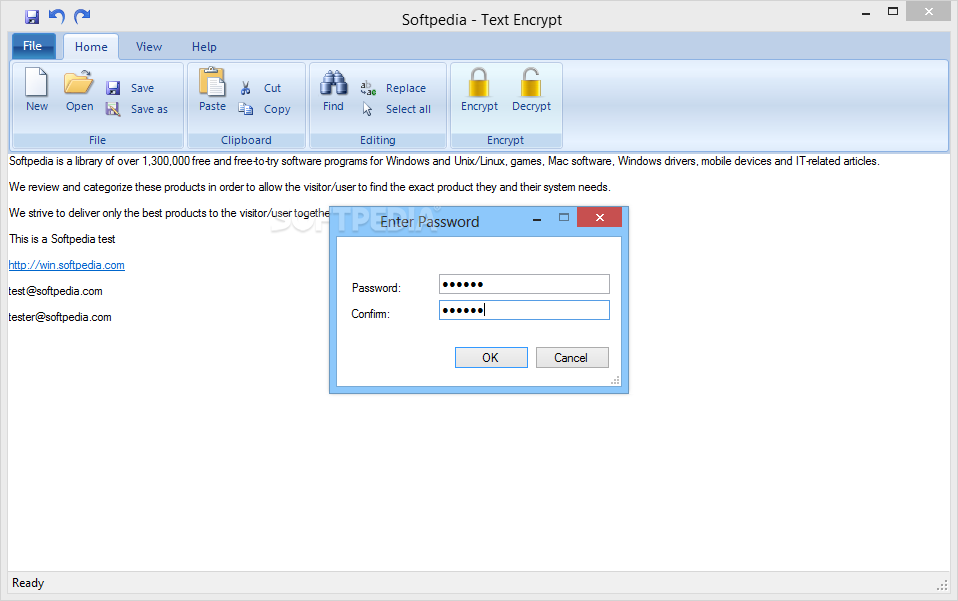Image resolution: width=958 pixels, height=601 pixels.
Task: Click the Save text label in ribbon
Action: [x=142, y=89]
